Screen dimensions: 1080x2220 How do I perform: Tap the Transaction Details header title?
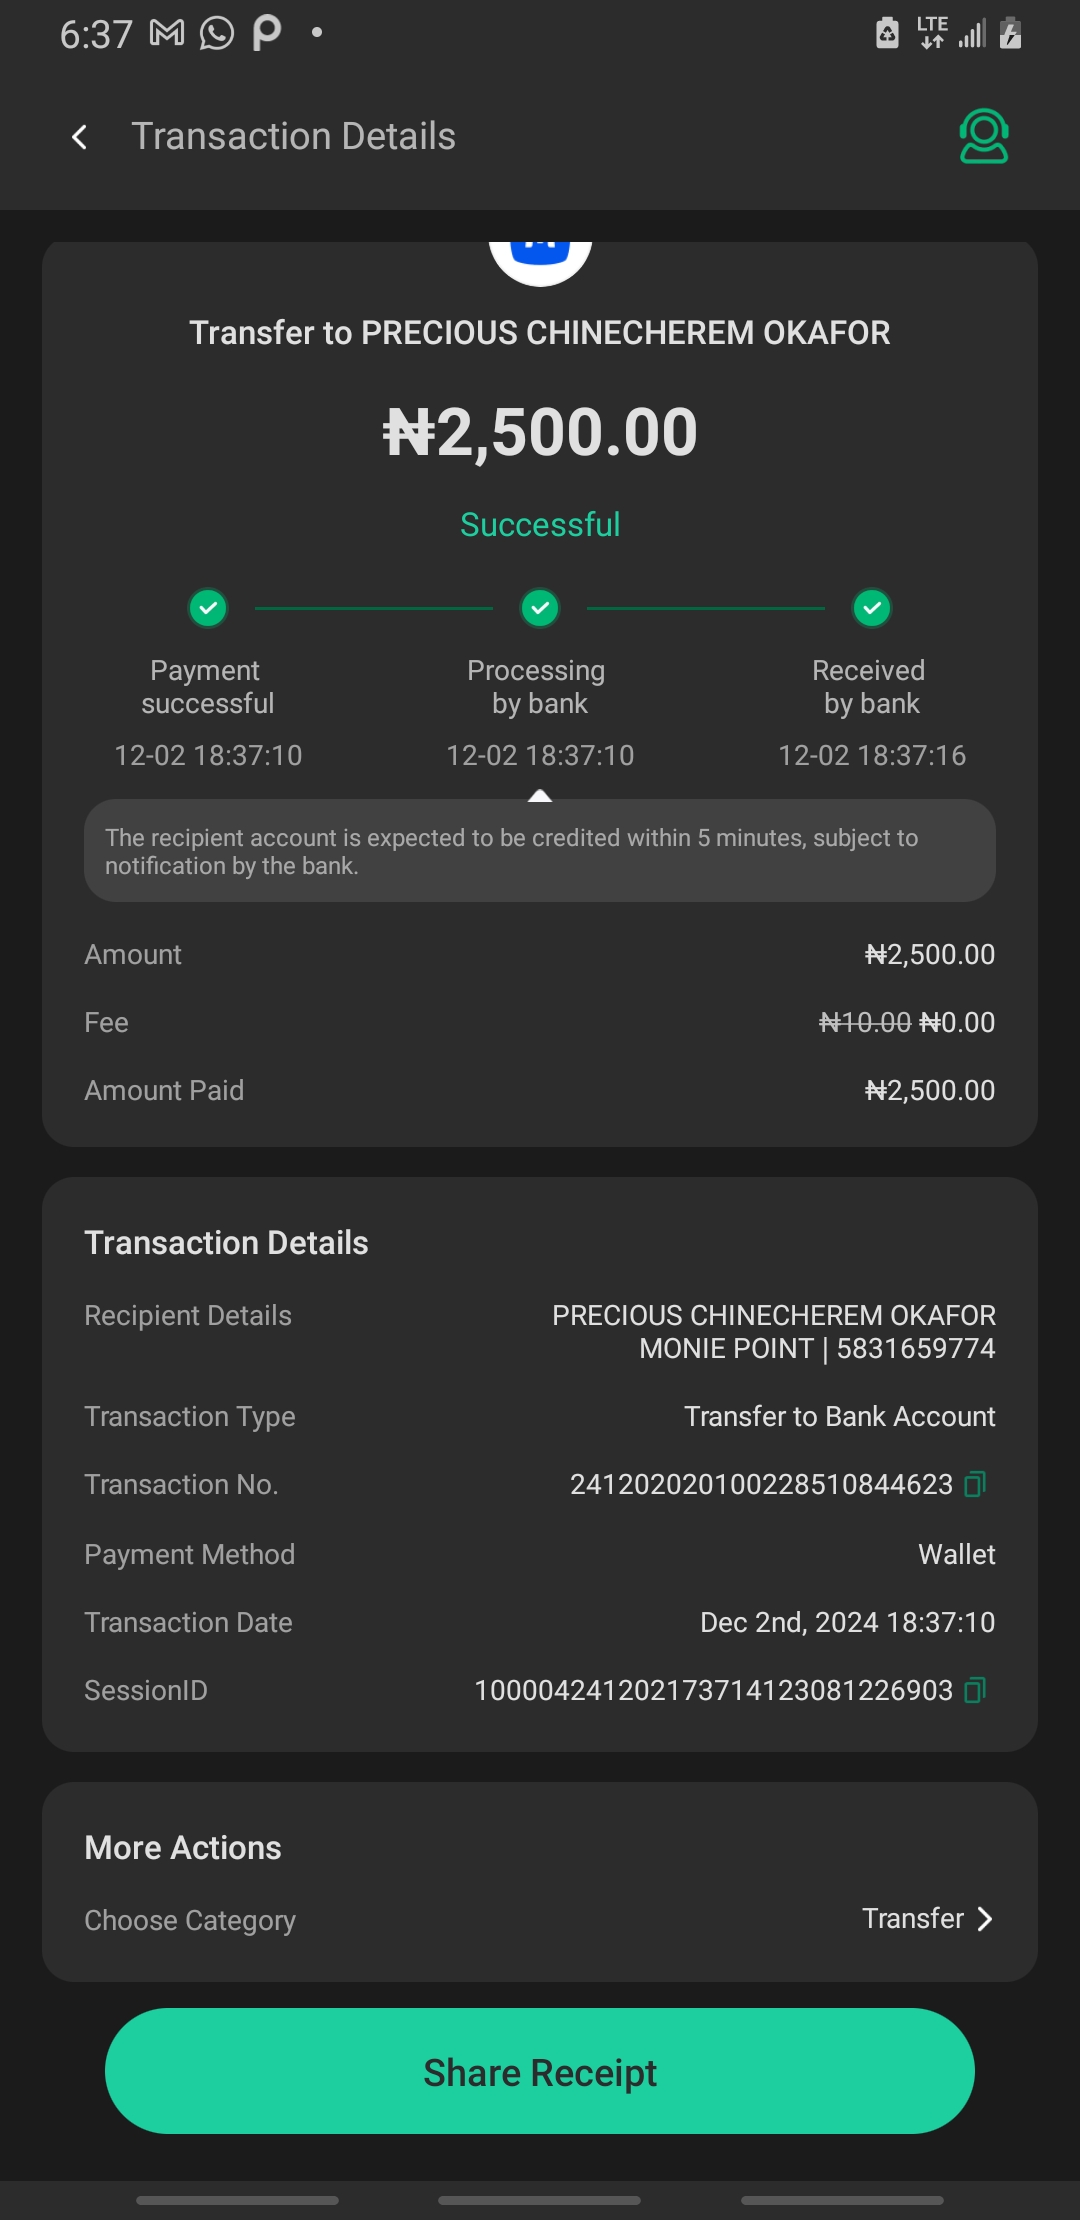pos(293,137)
